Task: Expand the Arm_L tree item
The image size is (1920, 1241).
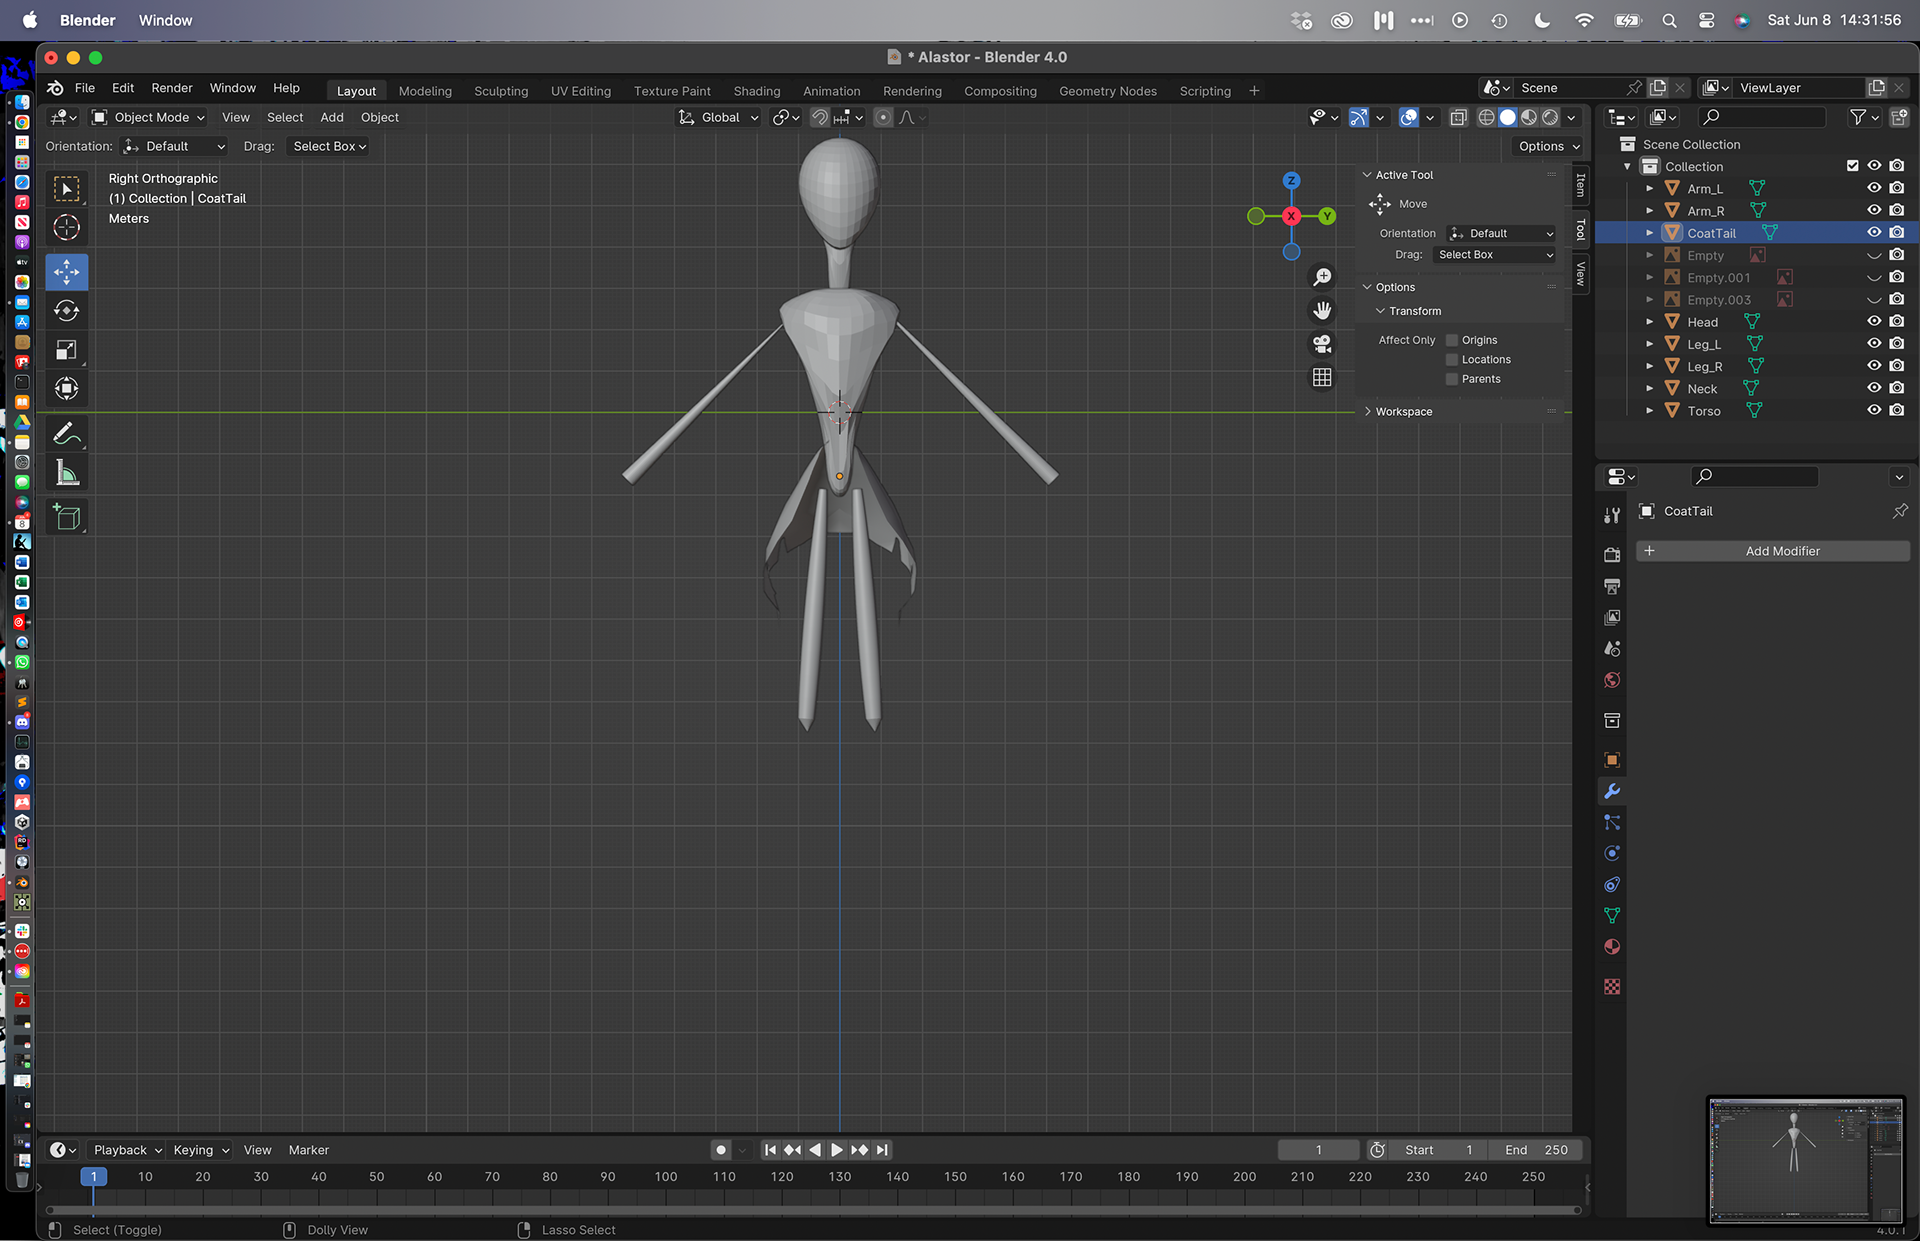Action: coord(1649,188)
